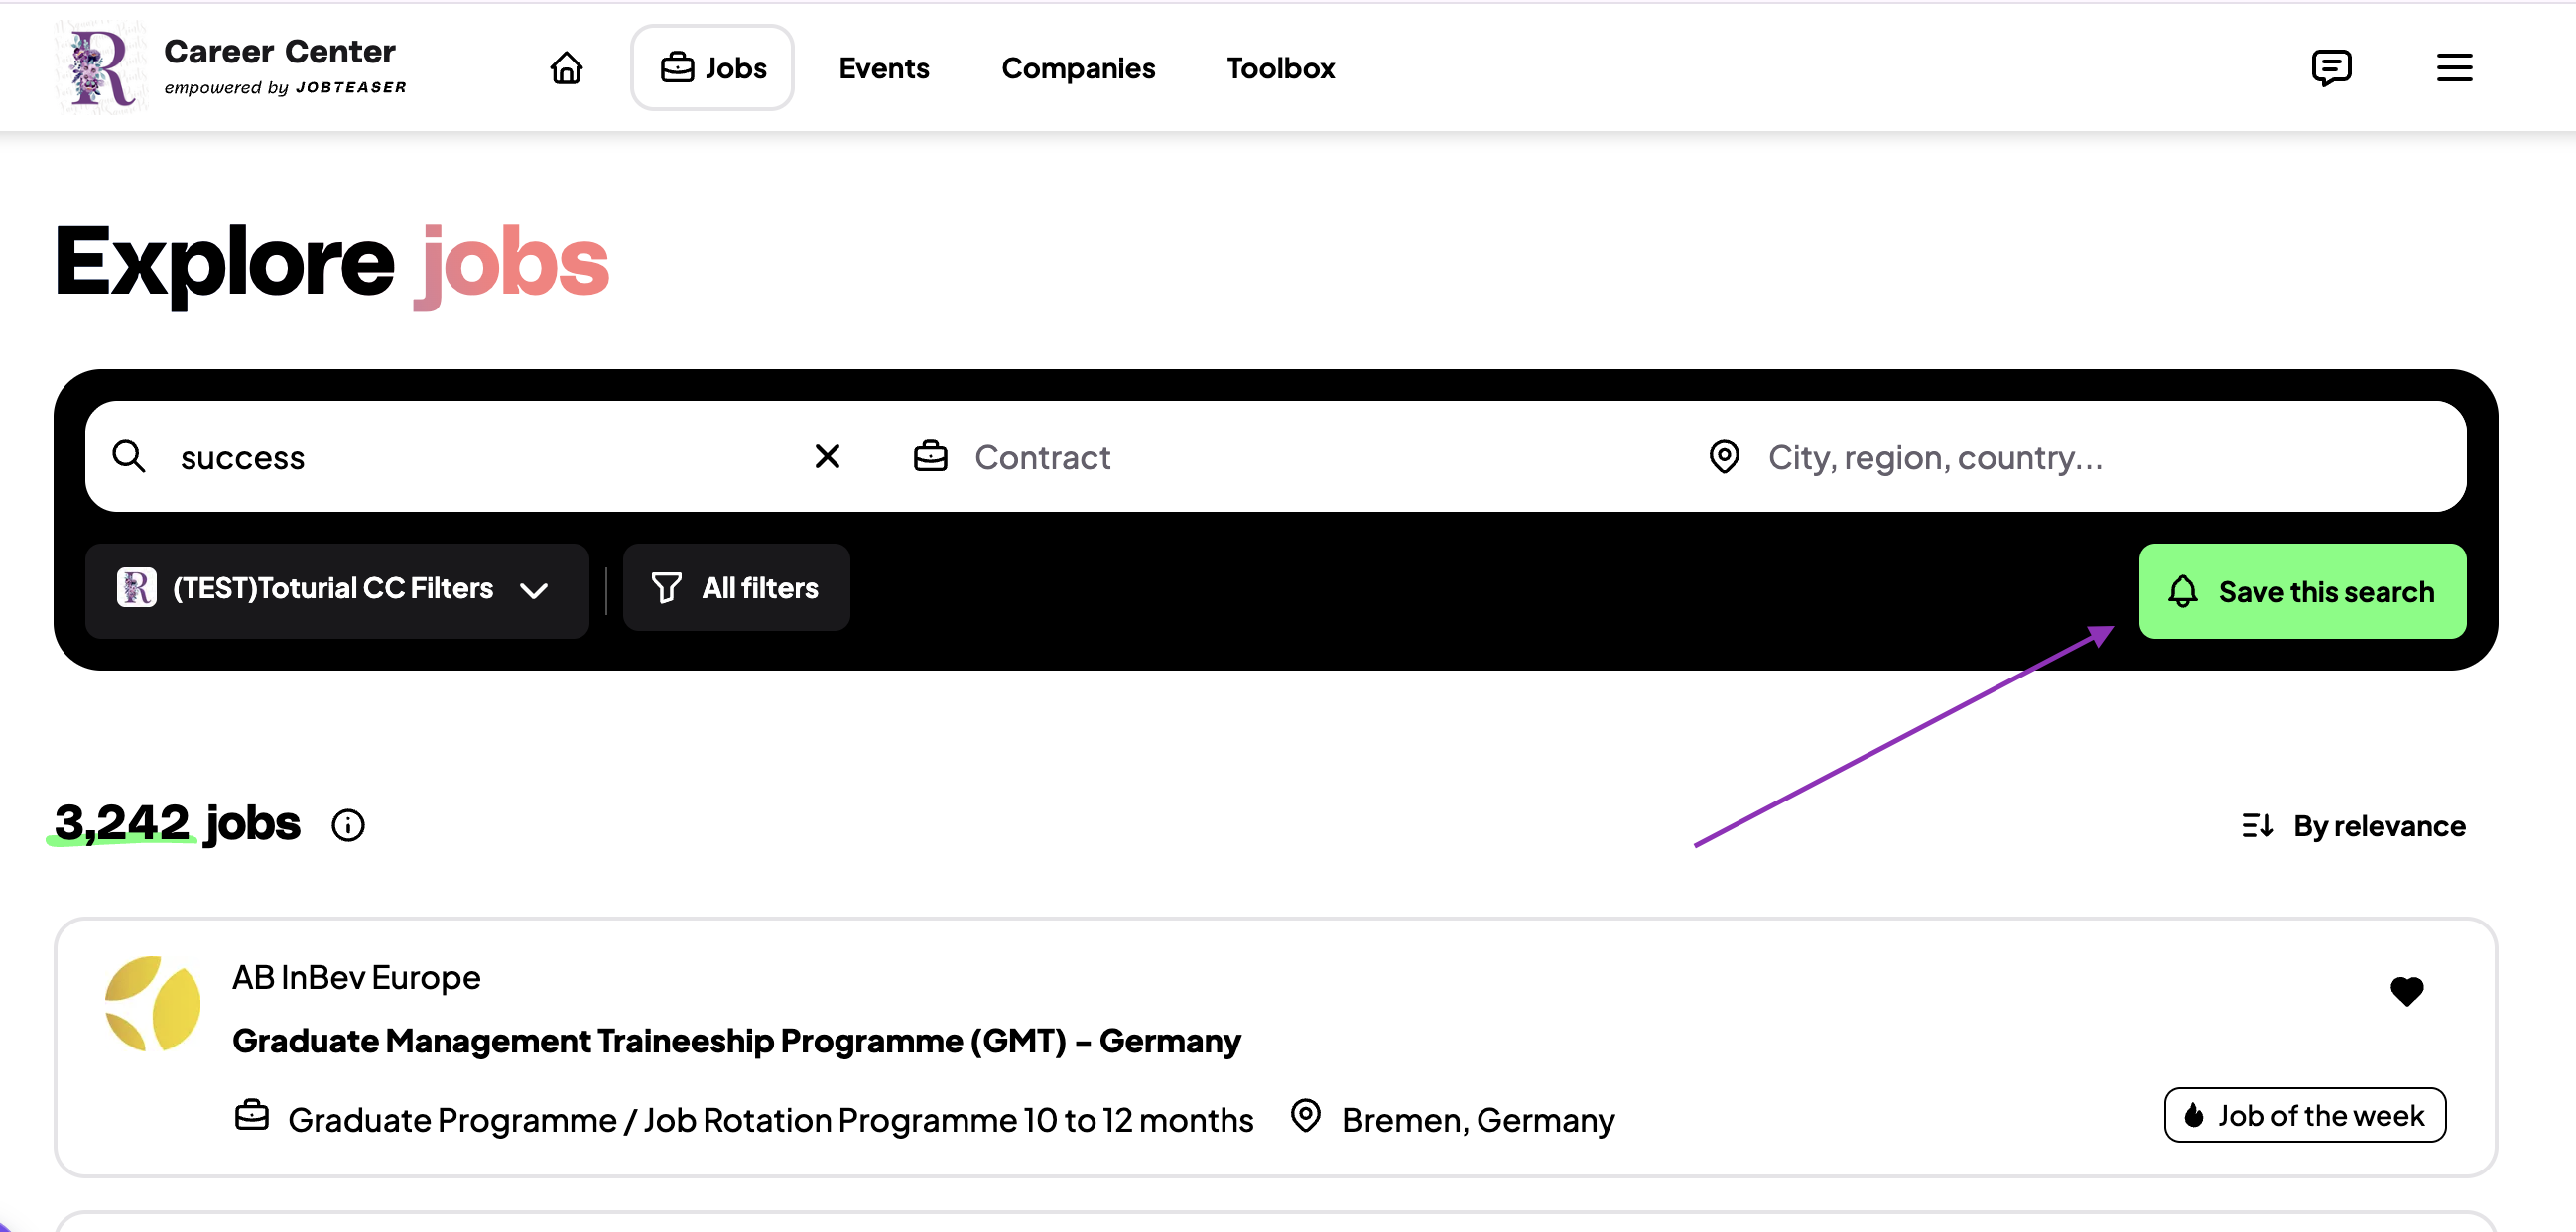Open the home page via house icon

pos(566,68)
